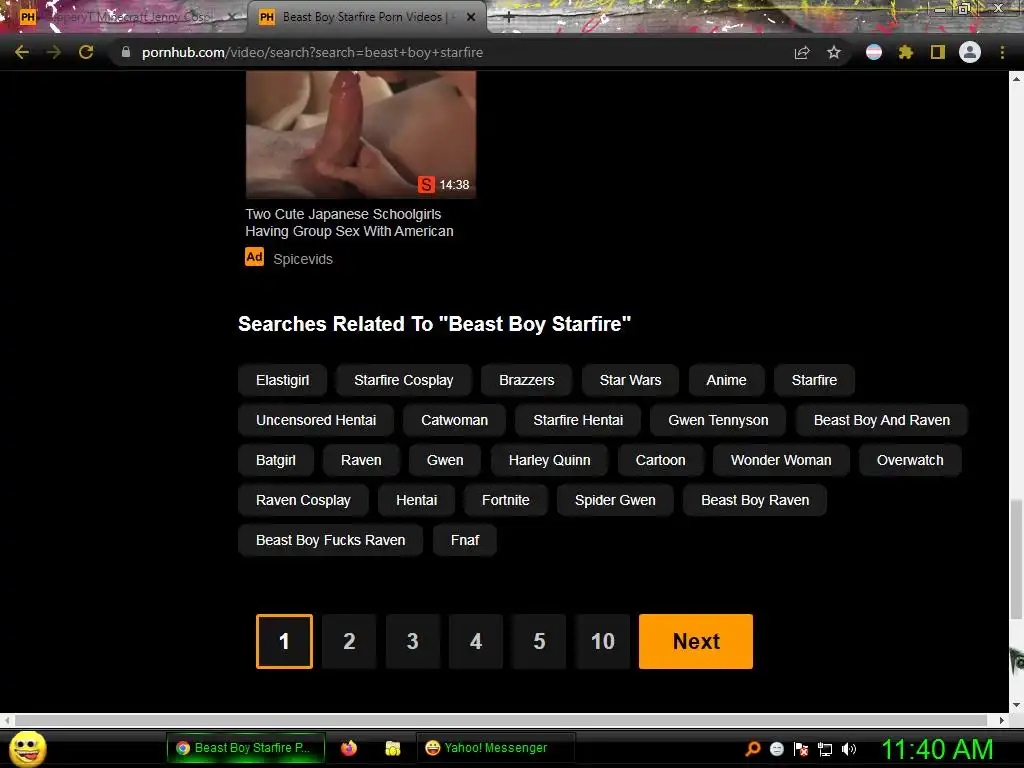Click the flag with red X tray icon
The width and height of the screenshot is (1024, 768).
click(x=801, y=749)
